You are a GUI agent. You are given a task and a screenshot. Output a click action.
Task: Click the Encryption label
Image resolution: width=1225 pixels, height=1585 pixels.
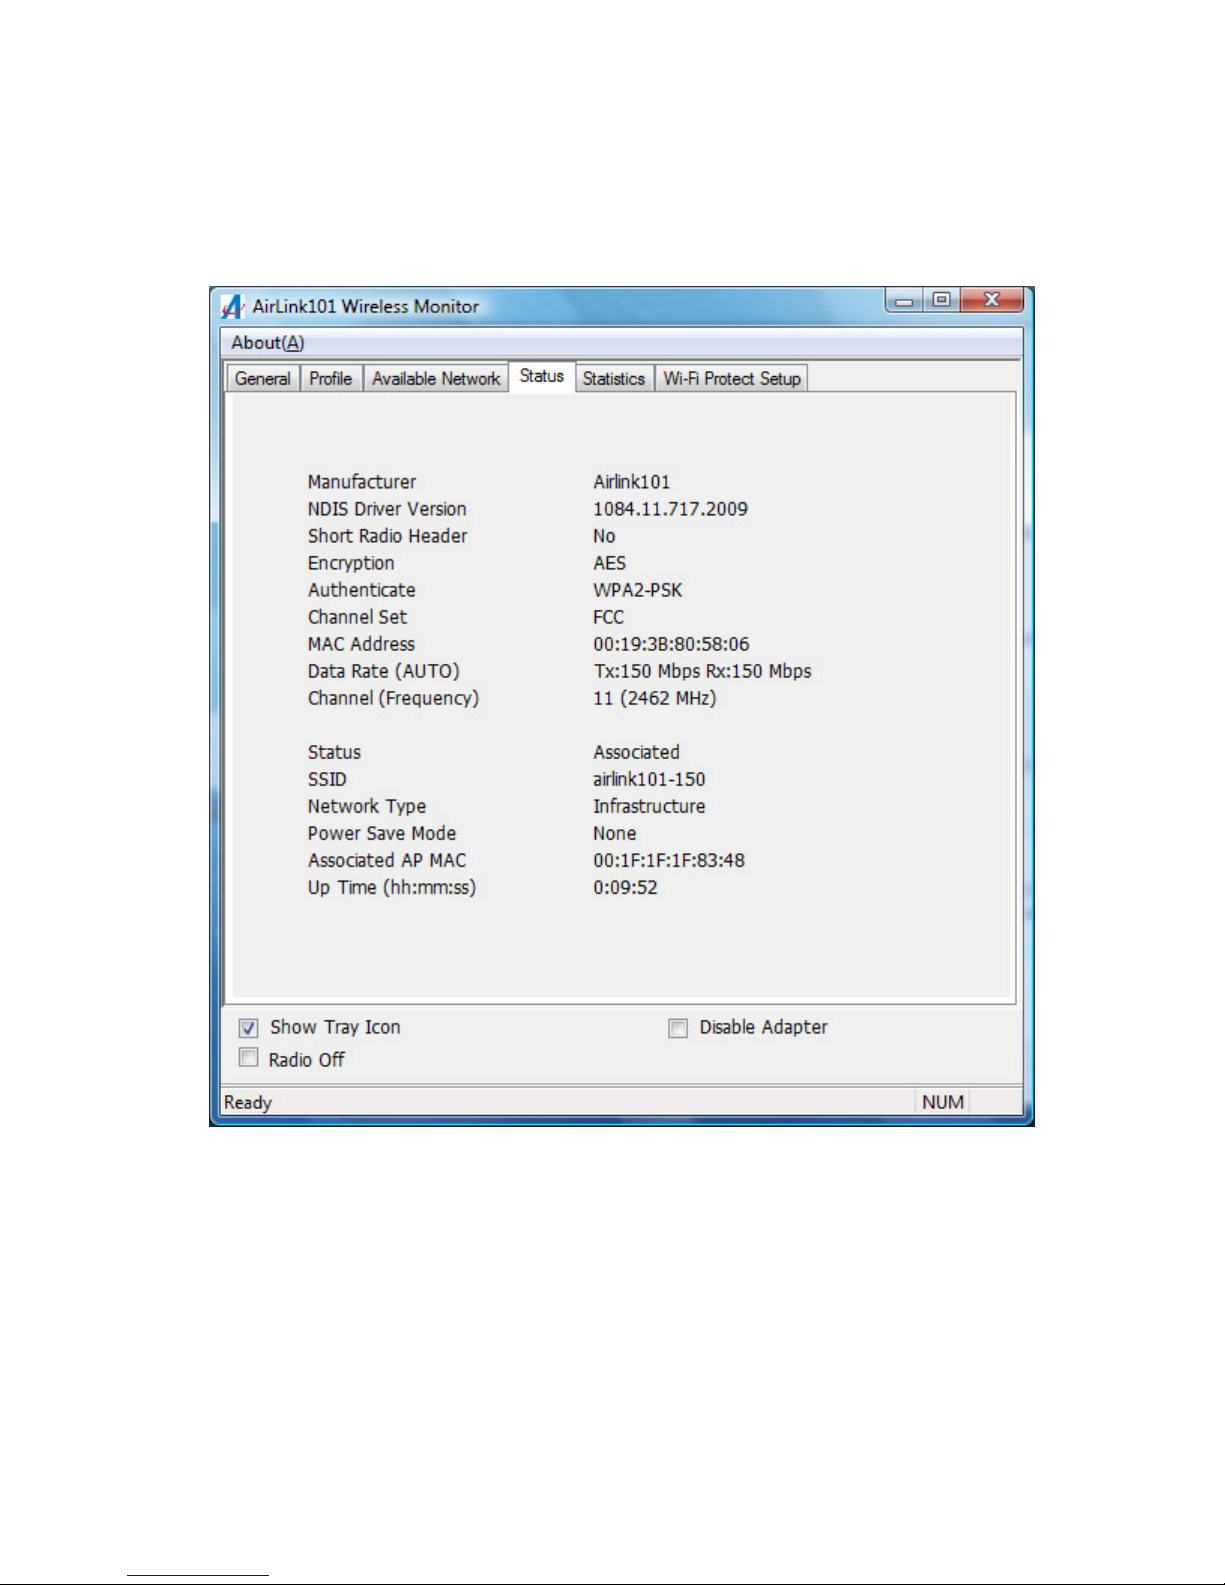(351, 564)
